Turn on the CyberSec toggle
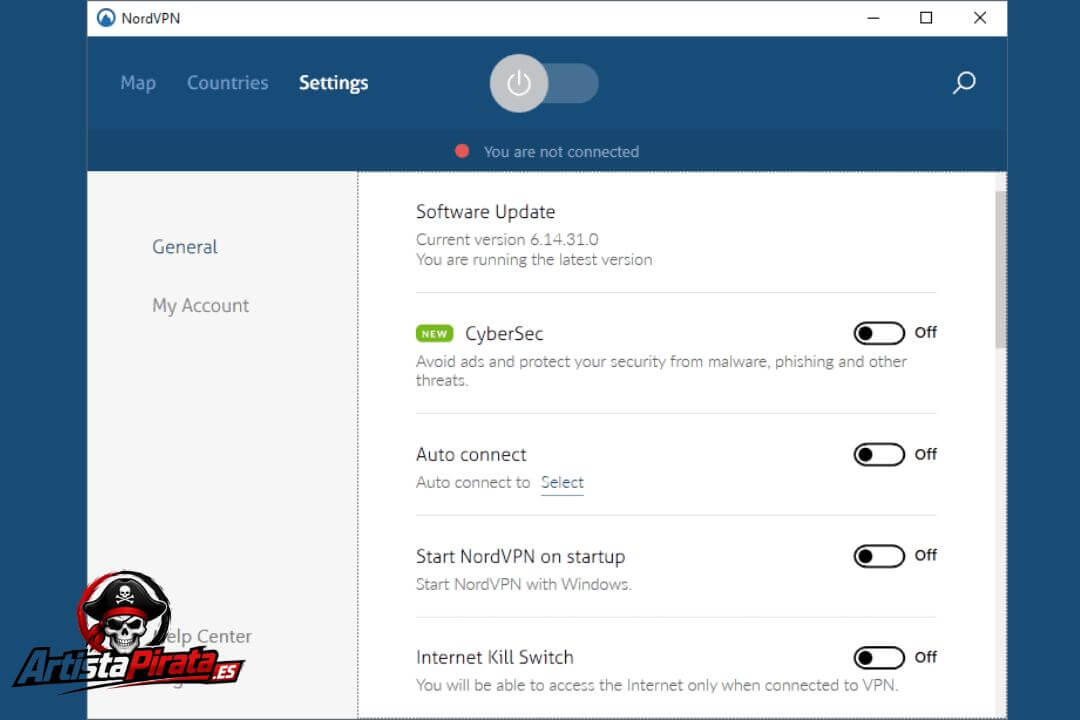Viewport: 1080px width, 720px height. (x=879, y=333)
